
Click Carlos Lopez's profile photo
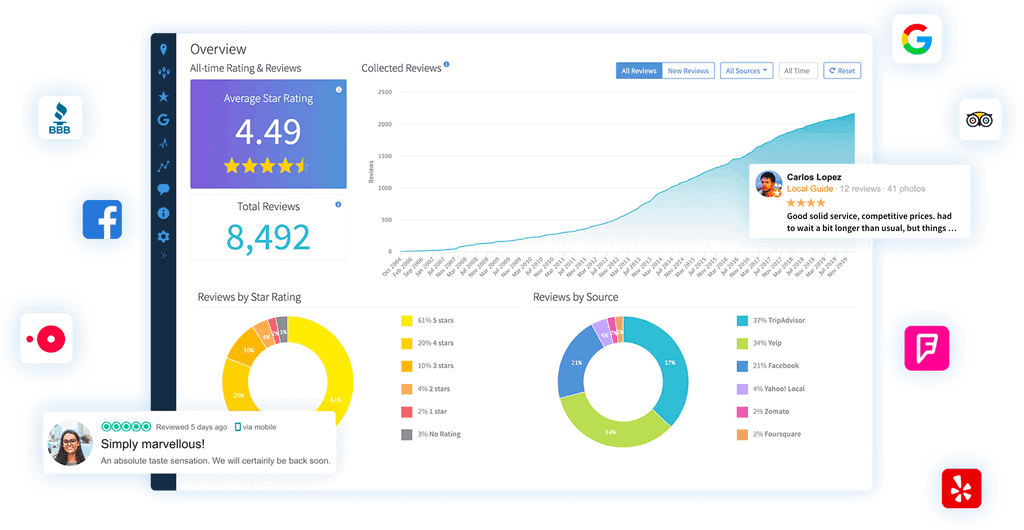click(769, 184)
